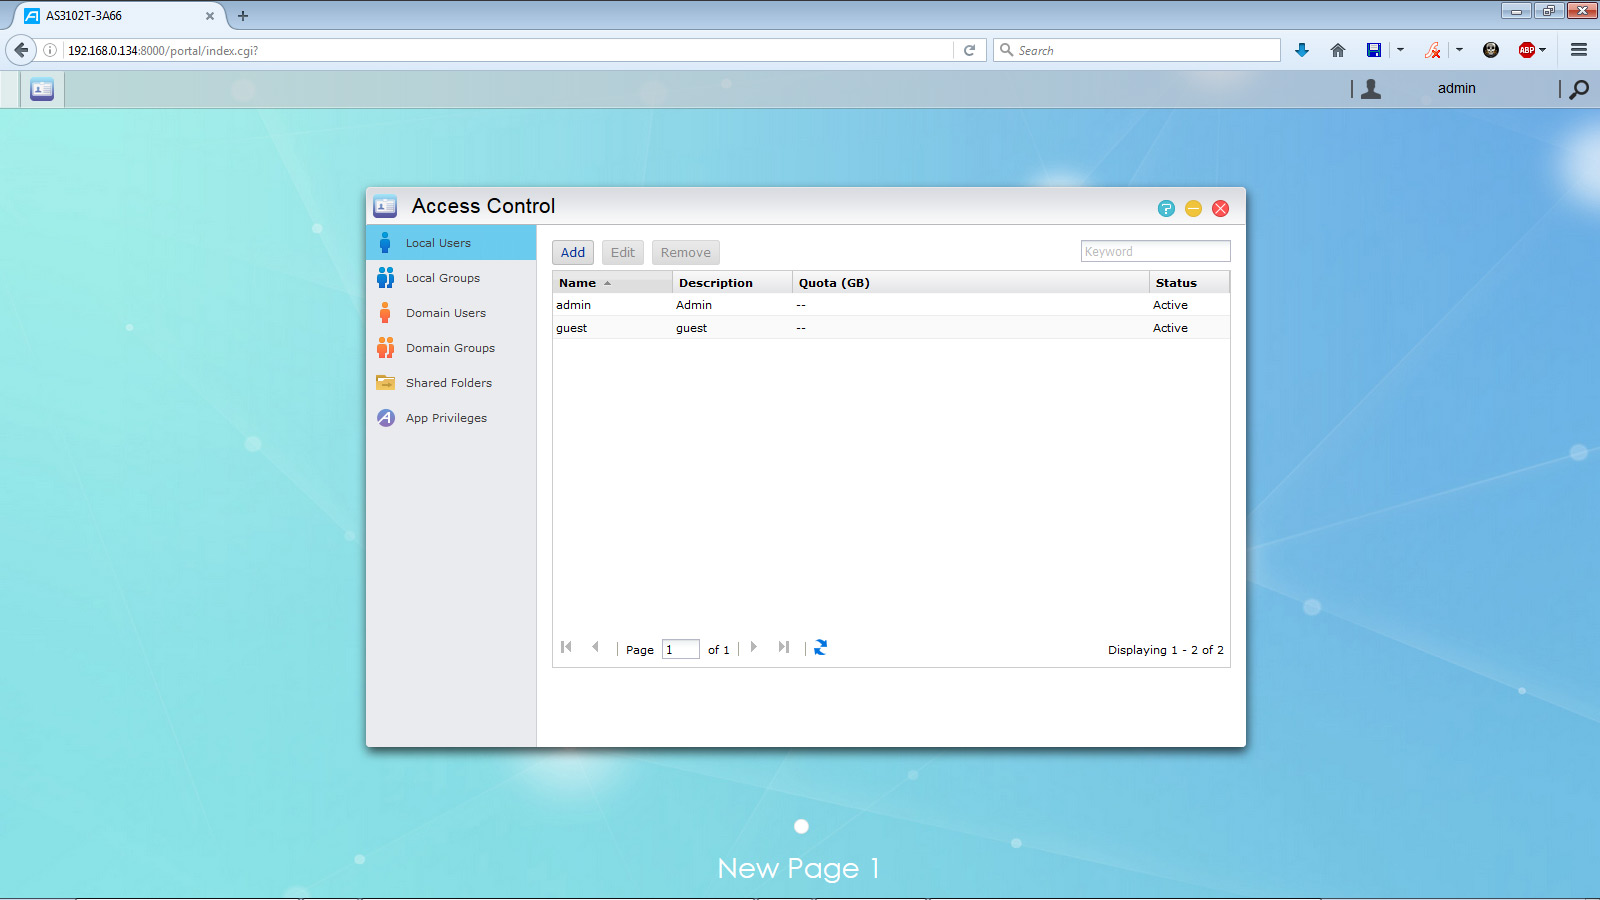Sort by the Status column header
The image size is (1600, 900).
coord(1189,283)
